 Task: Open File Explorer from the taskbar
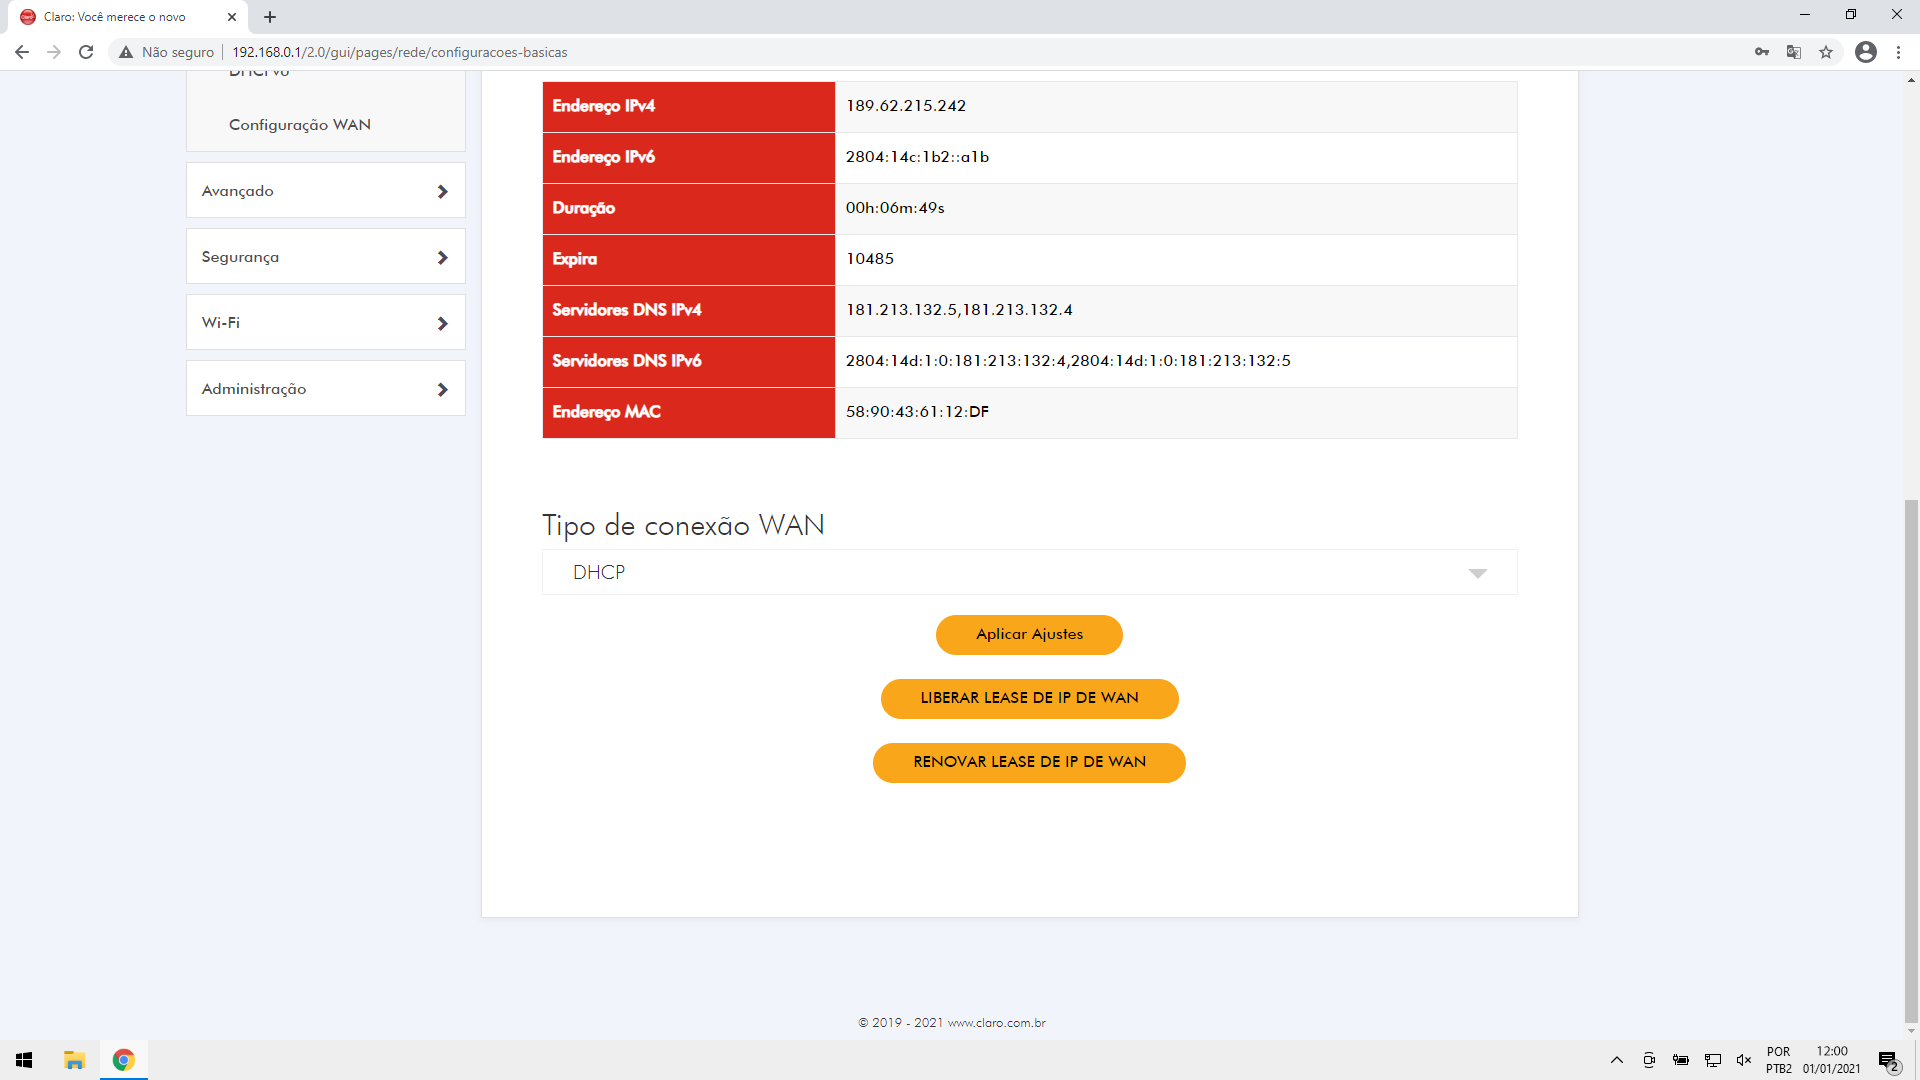click(x=74, y=1060)
